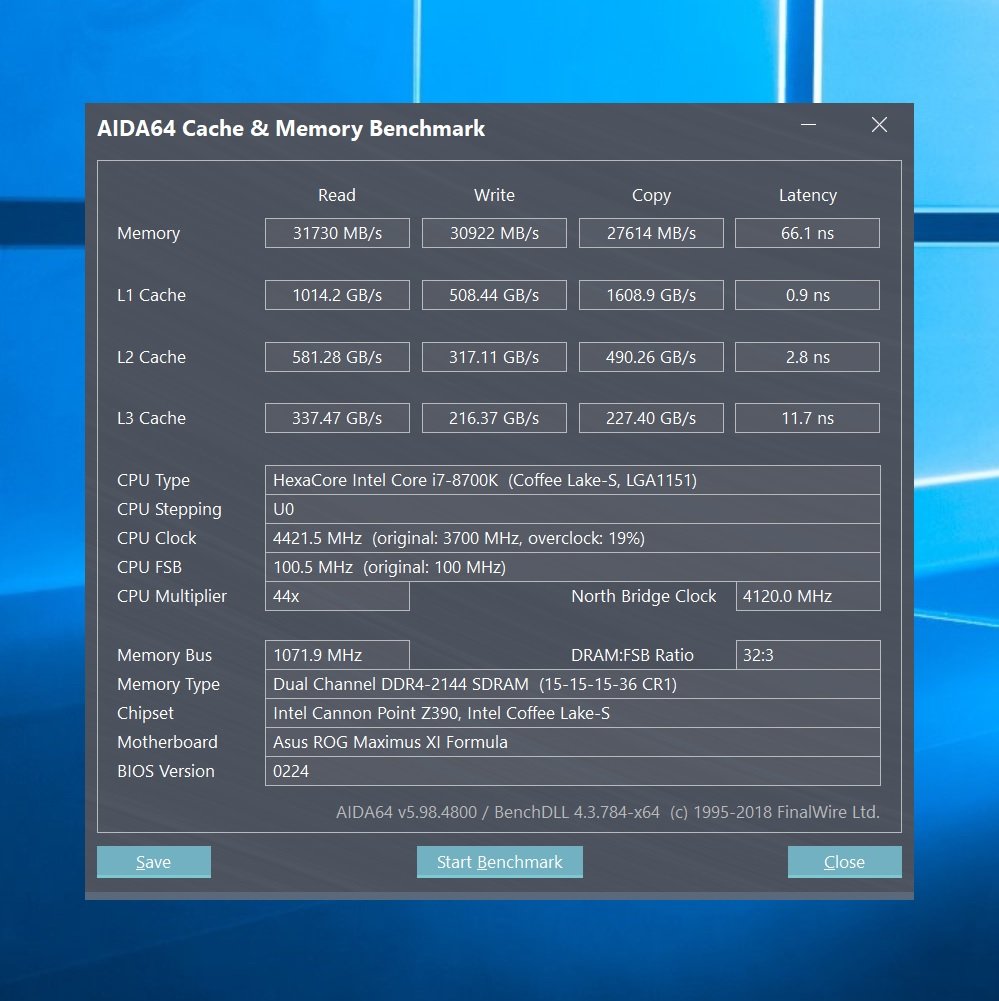Close window with the X icon

[879, 124]
